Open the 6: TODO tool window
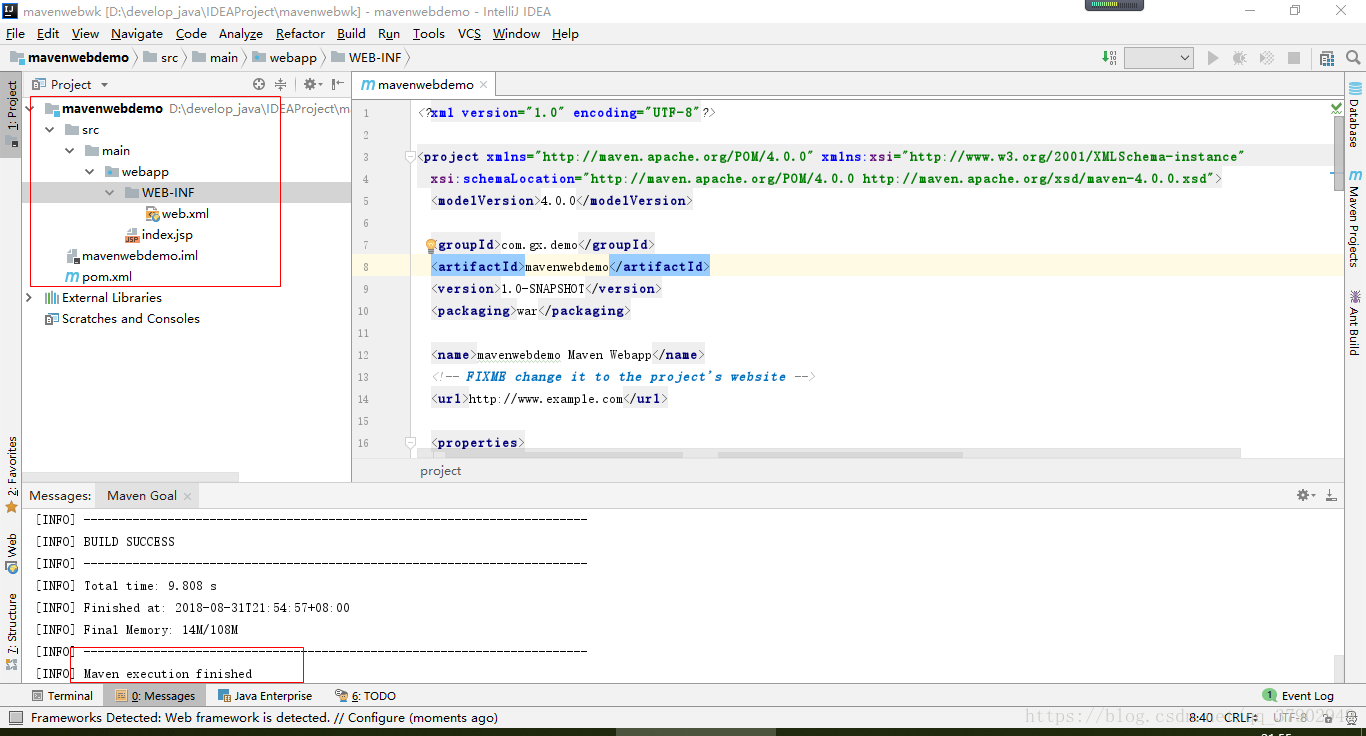This screenshot has width=1366, height=736. [366, 696]
